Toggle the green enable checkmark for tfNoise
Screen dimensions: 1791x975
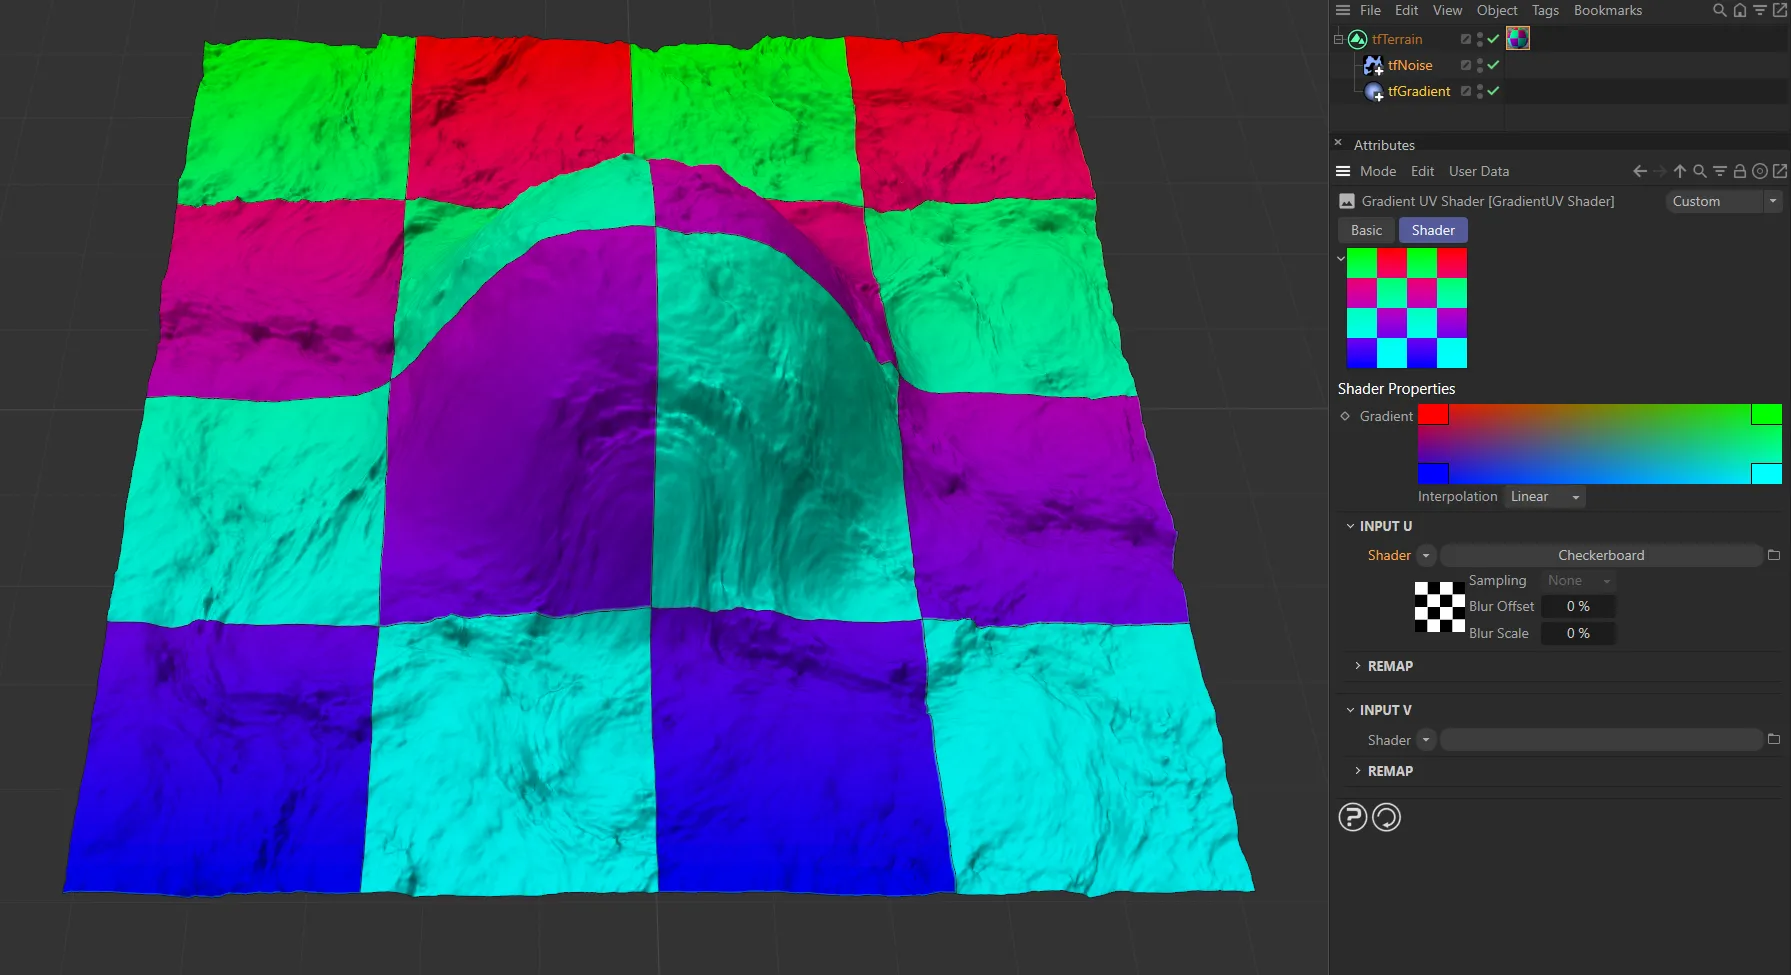click(x=1493, y=65)
